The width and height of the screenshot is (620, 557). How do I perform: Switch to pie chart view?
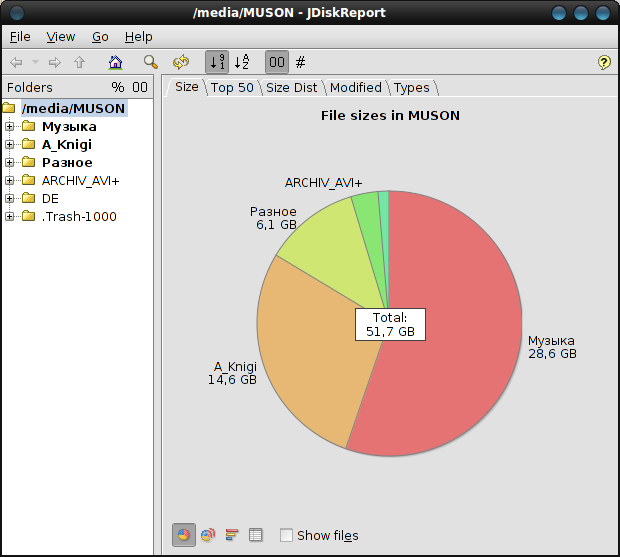(184, 535)
